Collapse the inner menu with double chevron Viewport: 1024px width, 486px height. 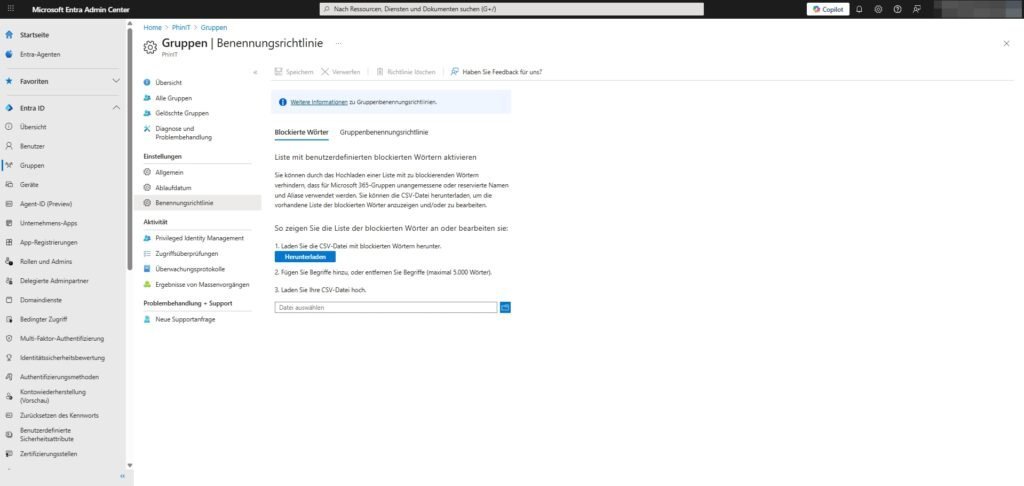pos(255,72)
